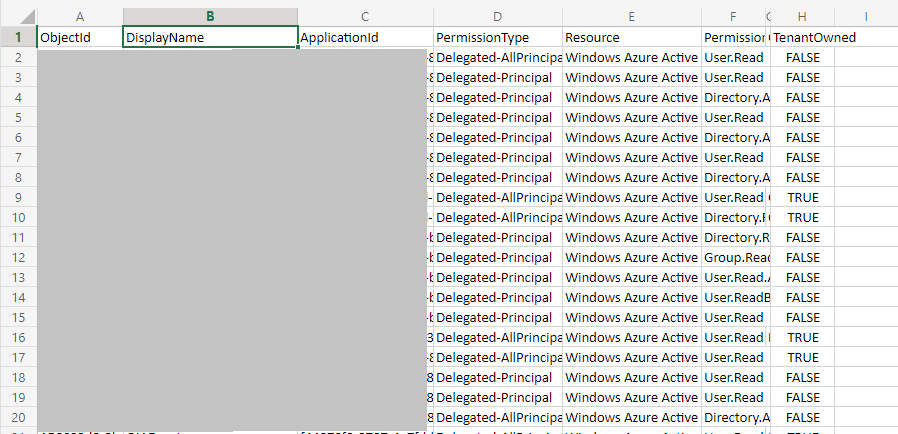Select User.Read.A cell in row 13

[x=734, y=278]
